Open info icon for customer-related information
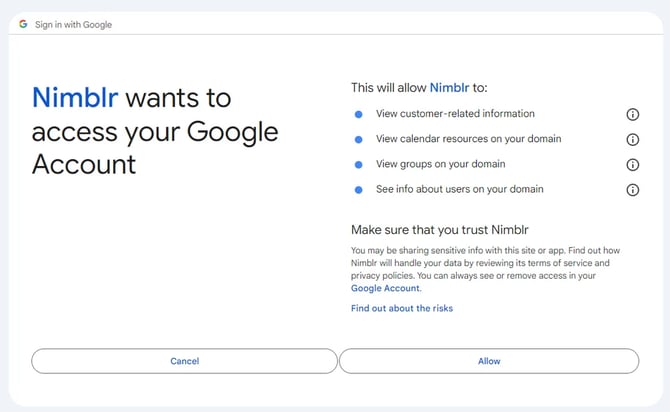This screenshot has width=670, height=412. (632, 114)
